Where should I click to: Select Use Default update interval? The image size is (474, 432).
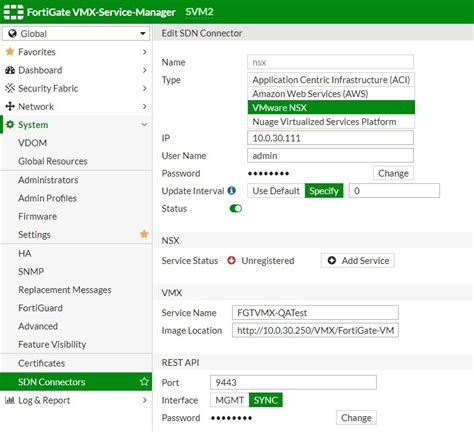click(x=276, y=191)
